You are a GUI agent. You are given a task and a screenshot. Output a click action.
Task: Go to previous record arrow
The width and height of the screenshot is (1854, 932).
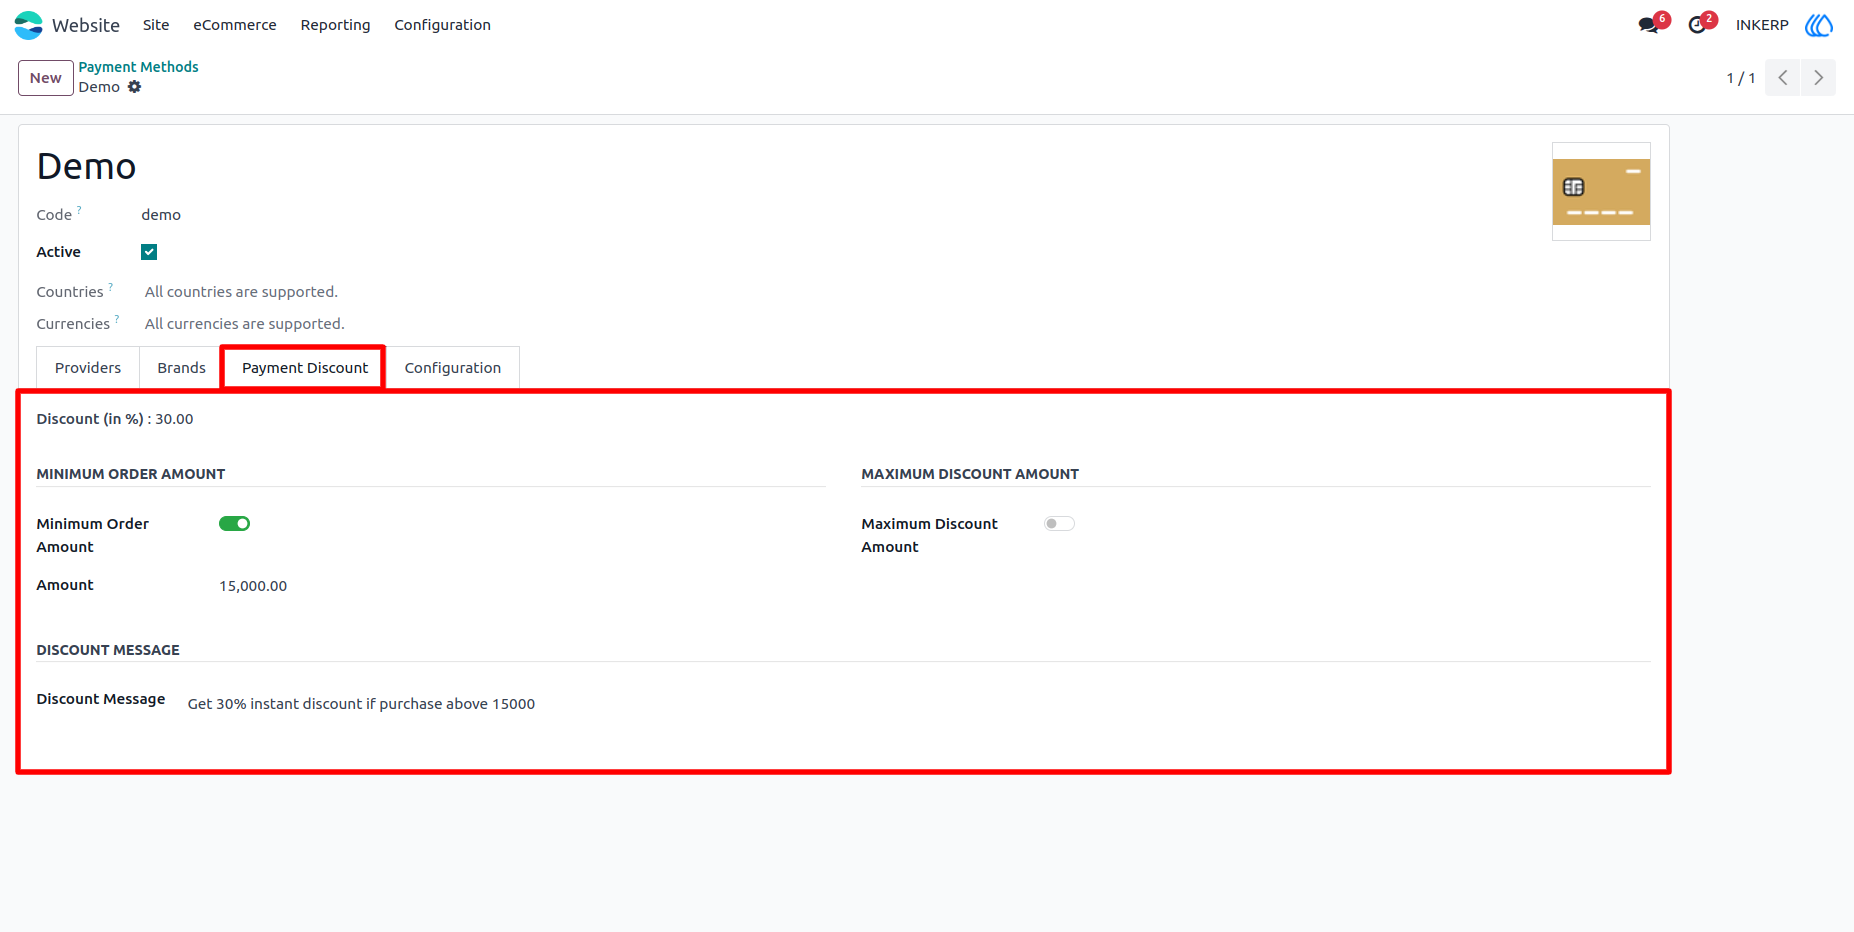pyautogui.click(x=1783, y=78)
